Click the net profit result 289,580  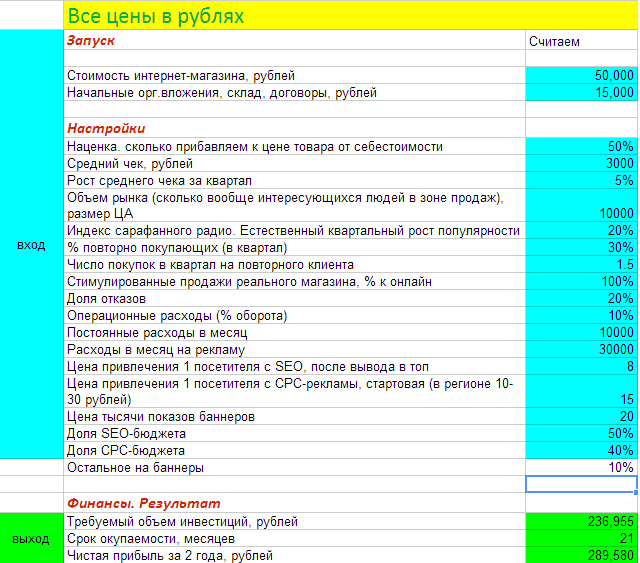(x=581, y=555)
